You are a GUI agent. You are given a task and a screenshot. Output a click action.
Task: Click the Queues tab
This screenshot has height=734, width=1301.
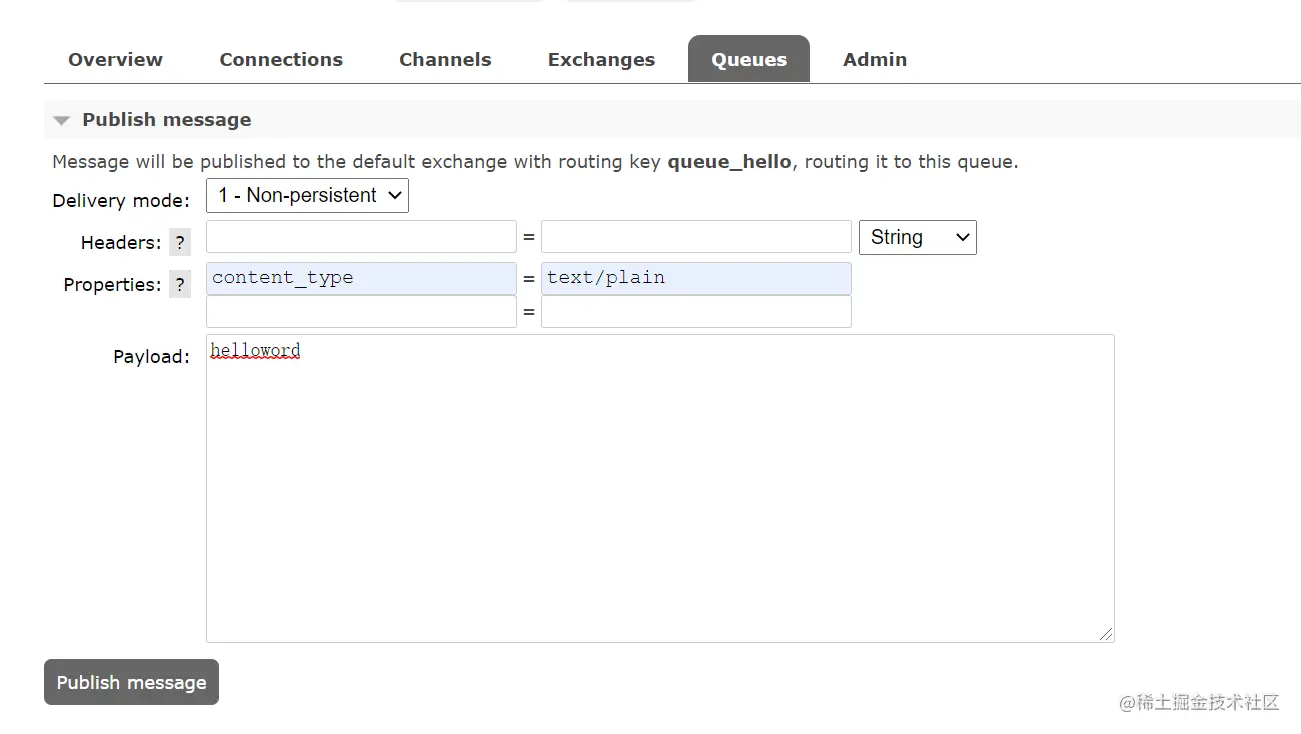tap(749, 60)
